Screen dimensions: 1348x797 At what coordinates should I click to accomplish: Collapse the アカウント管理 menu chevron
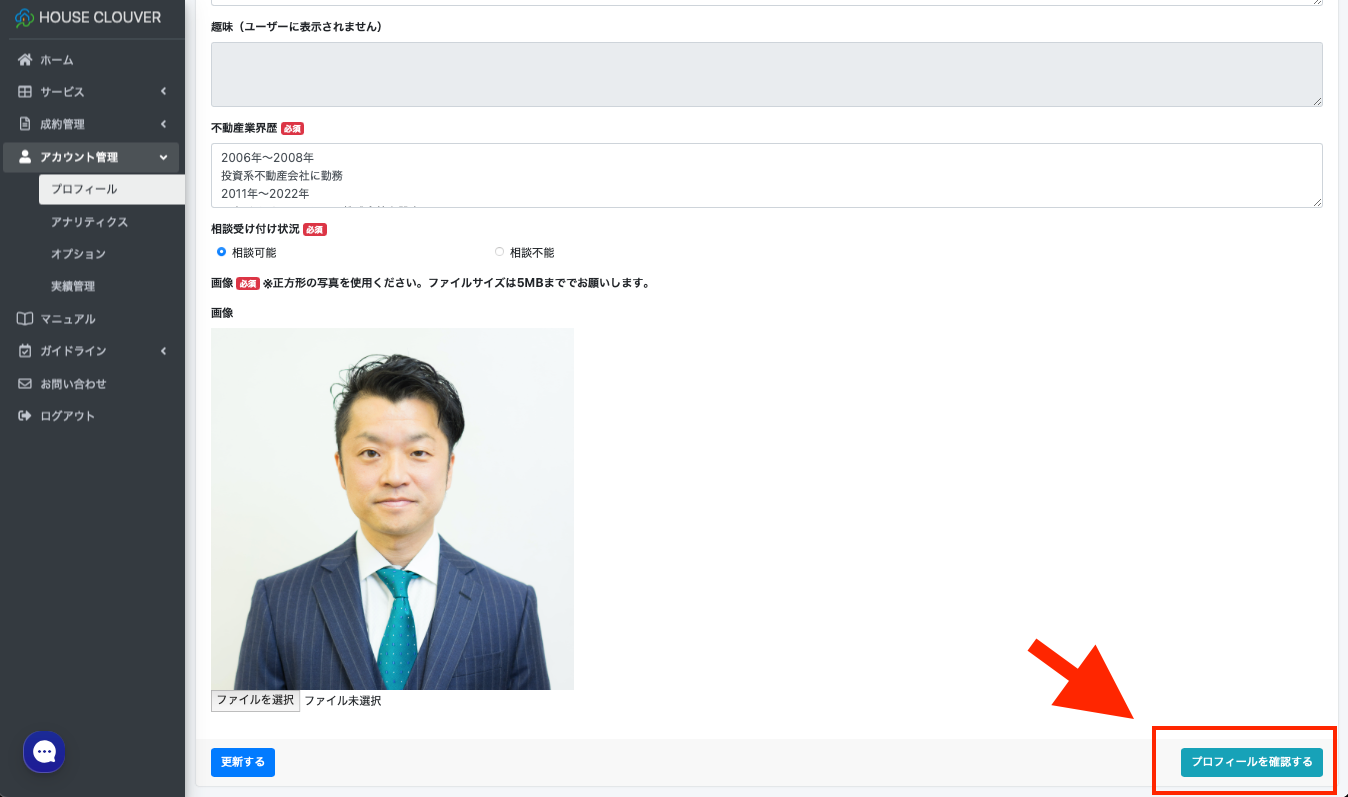coord(163,157)
